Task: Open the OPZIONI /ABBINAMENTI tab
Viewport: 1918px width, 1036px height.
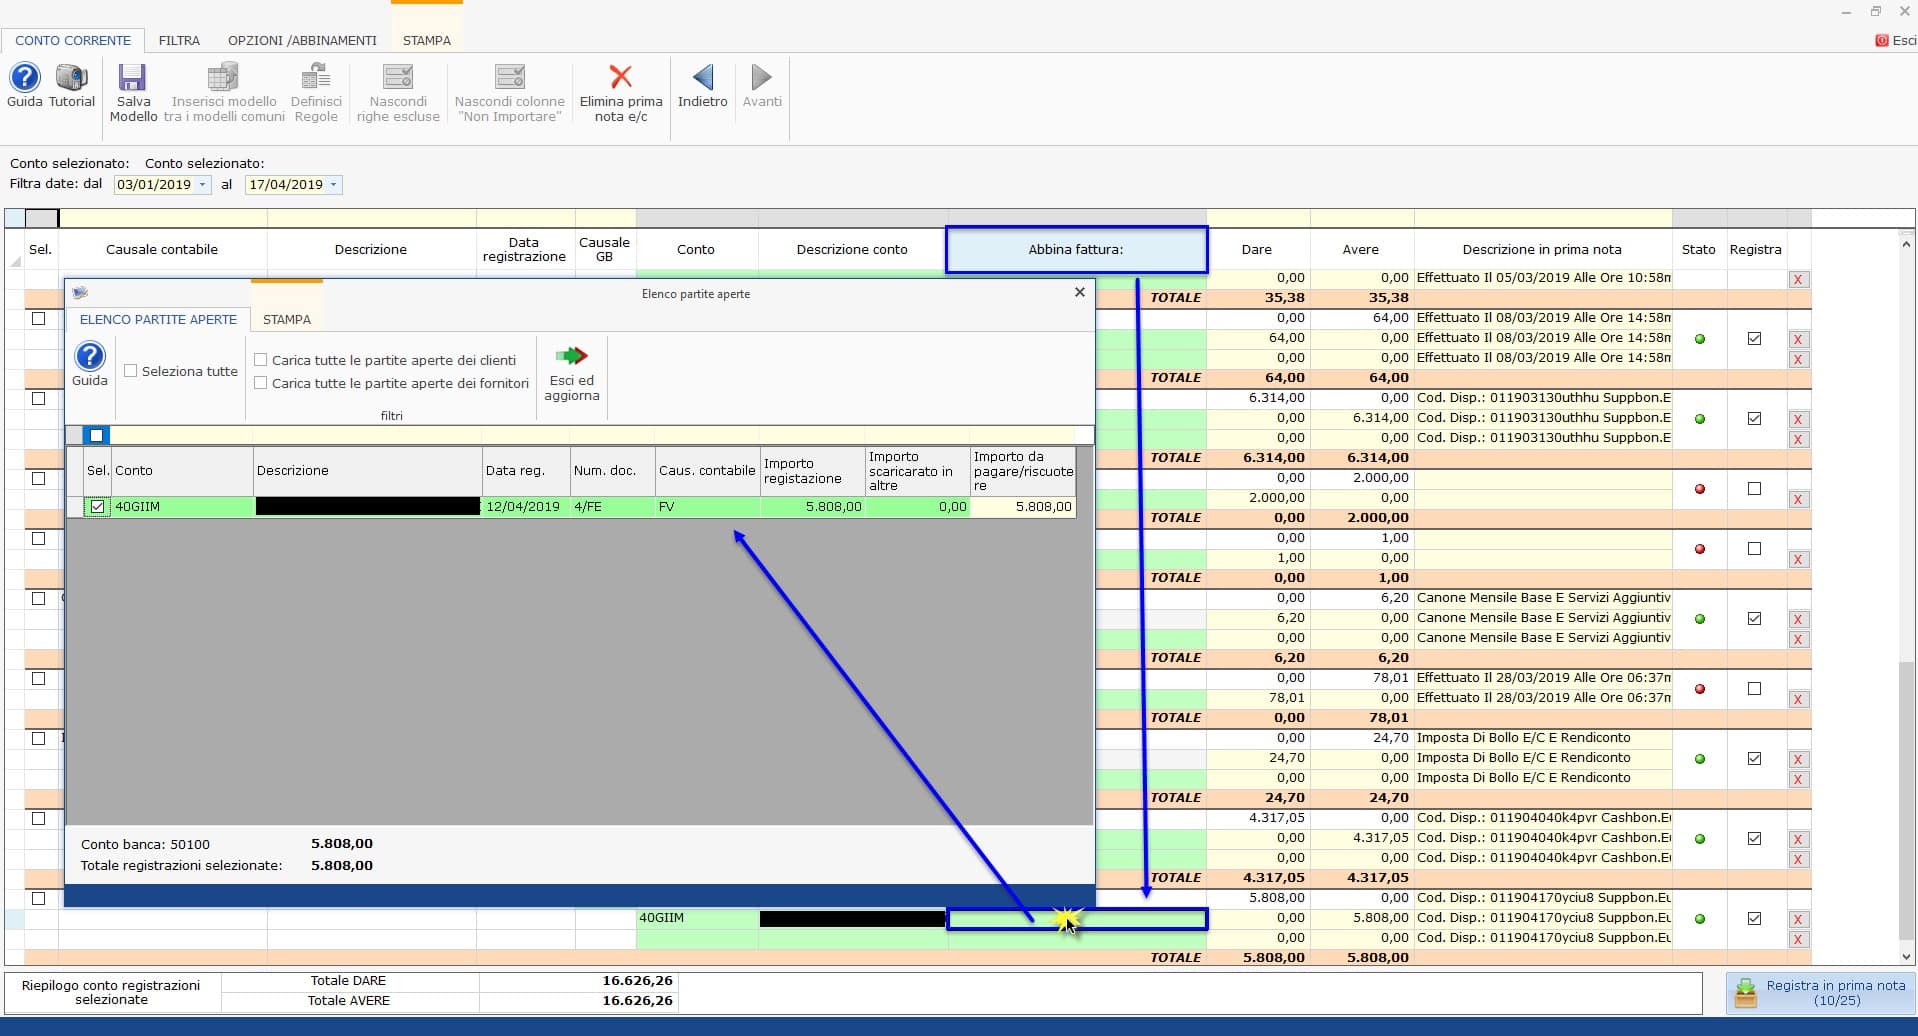Action: click(302, 41)
